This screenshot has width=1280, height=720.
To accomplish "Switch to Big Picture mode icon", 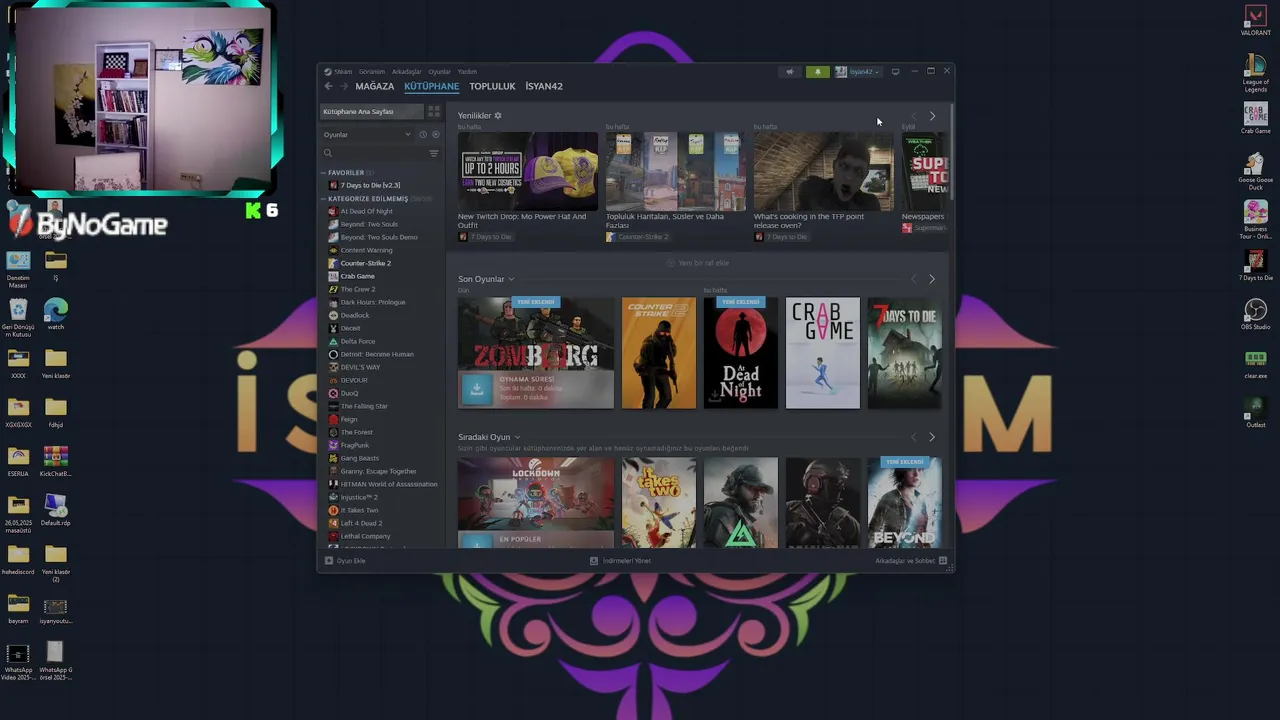I will tap(895, 72).
